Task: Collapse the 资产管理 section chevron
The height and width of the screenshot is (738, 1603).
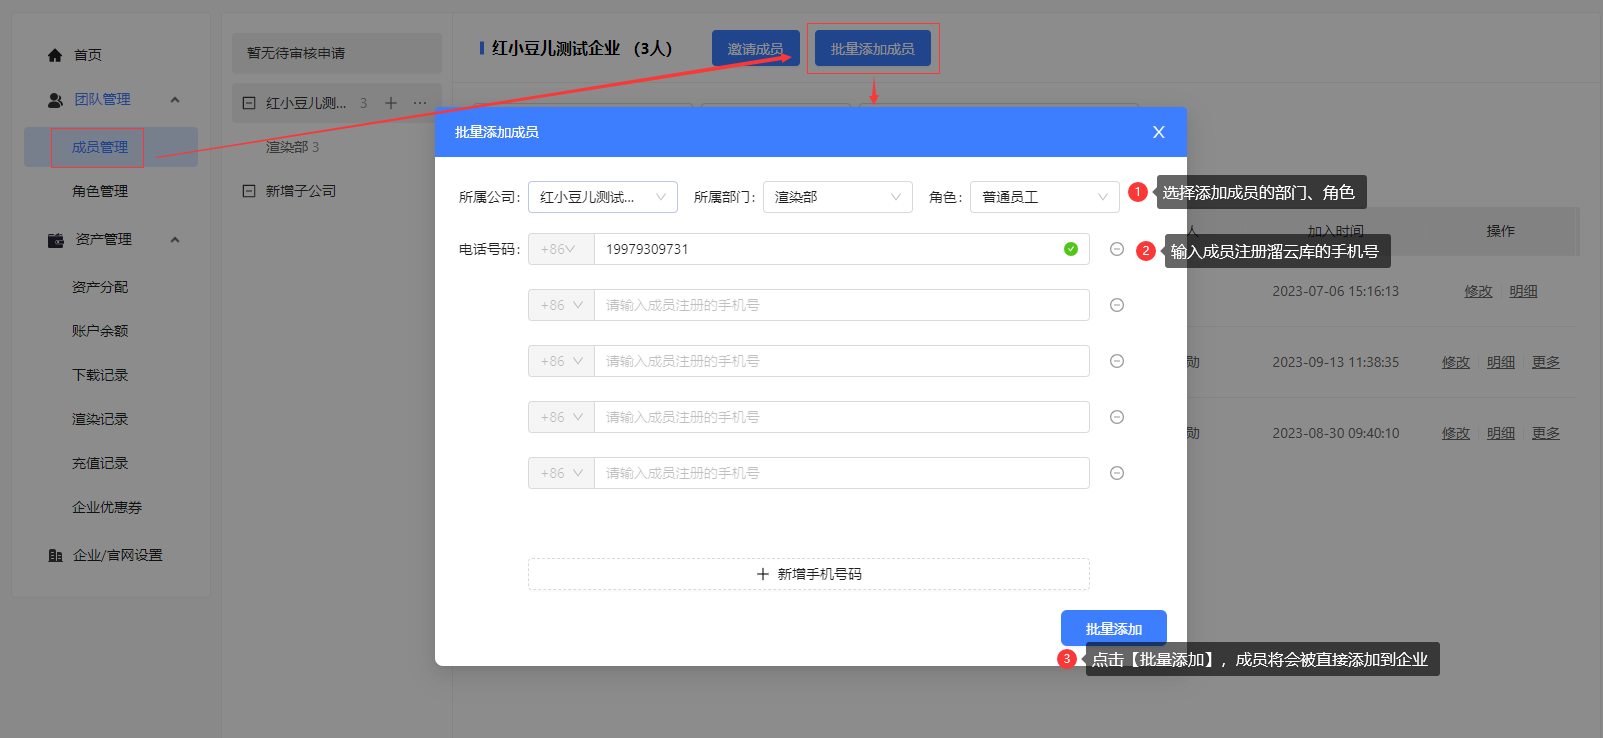Action: 175,240
